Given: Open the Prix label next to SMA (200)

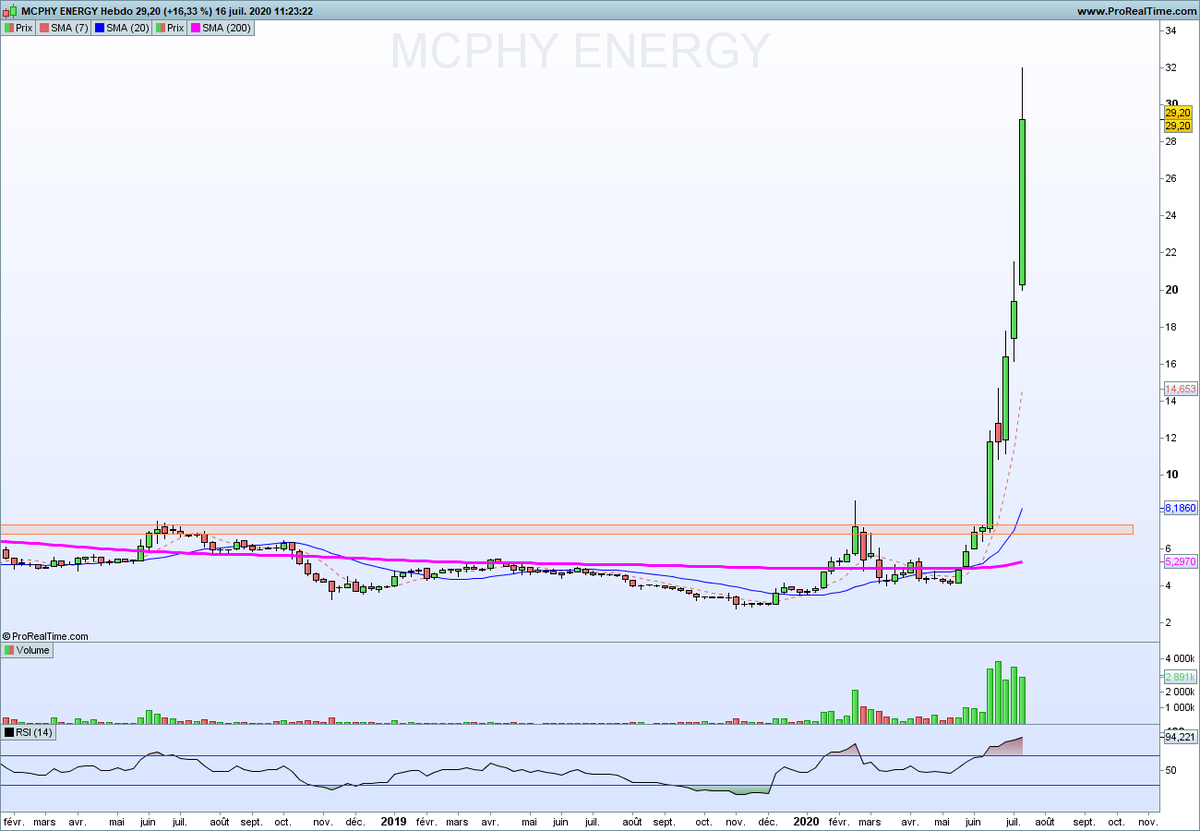Looking at the screenshot, I should (169, 28).
